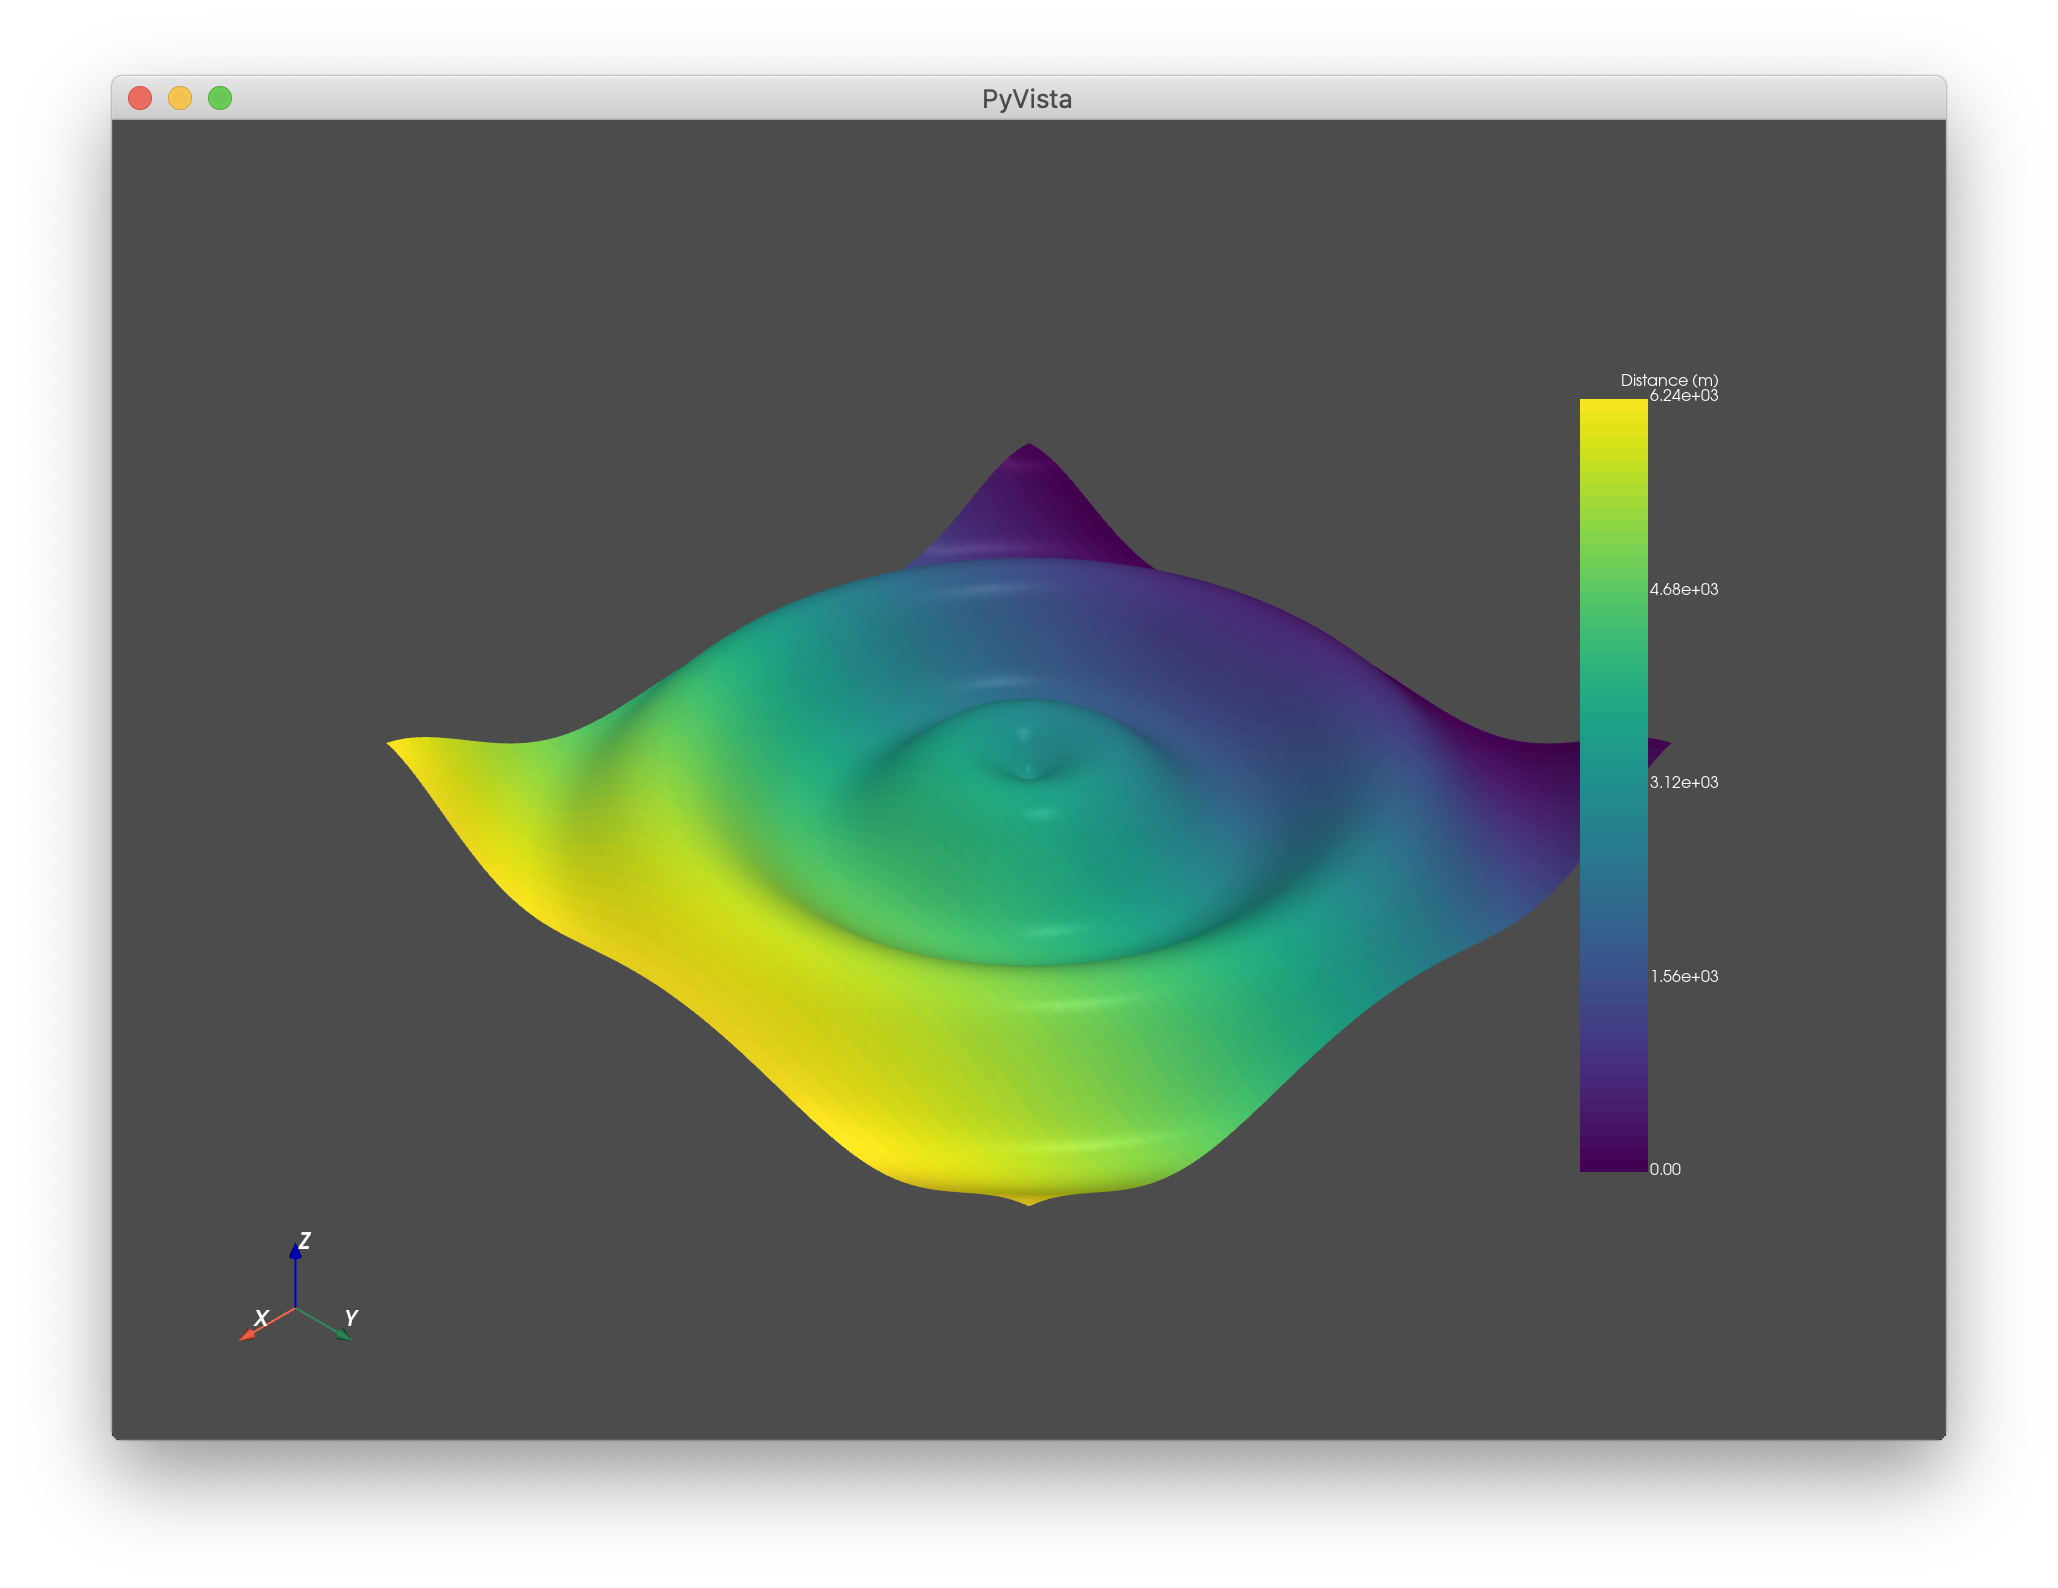
Task: Click the red close window button
Action: 140,98
